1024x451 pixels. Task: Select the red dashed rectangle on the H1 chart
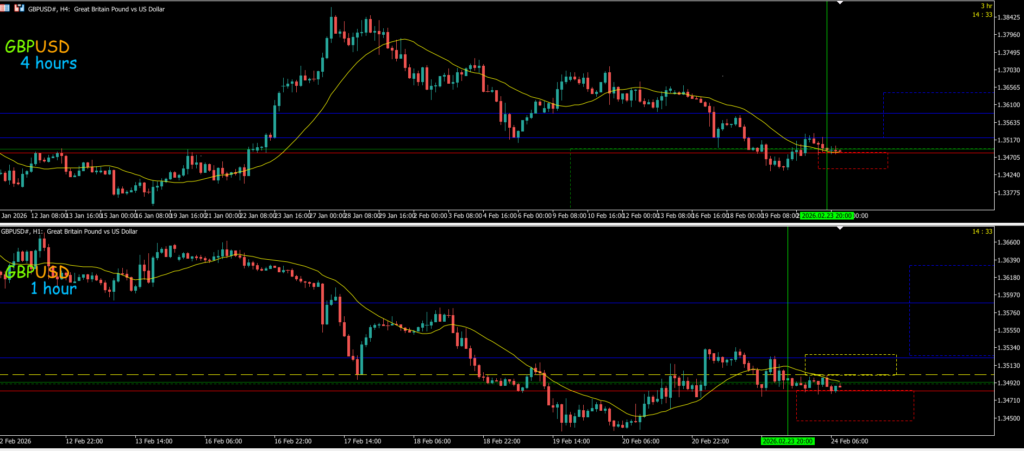click(x=855, y=420)
